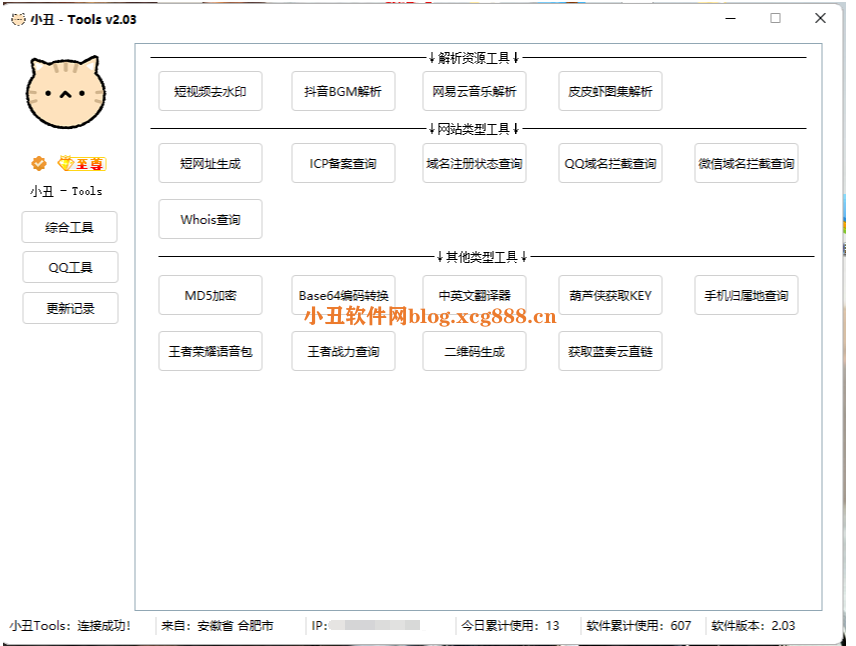The height and width of the screenshot is (646, 856).
Task: Click status text 今日累计使用: 13
Action: (x=510, y=626)
